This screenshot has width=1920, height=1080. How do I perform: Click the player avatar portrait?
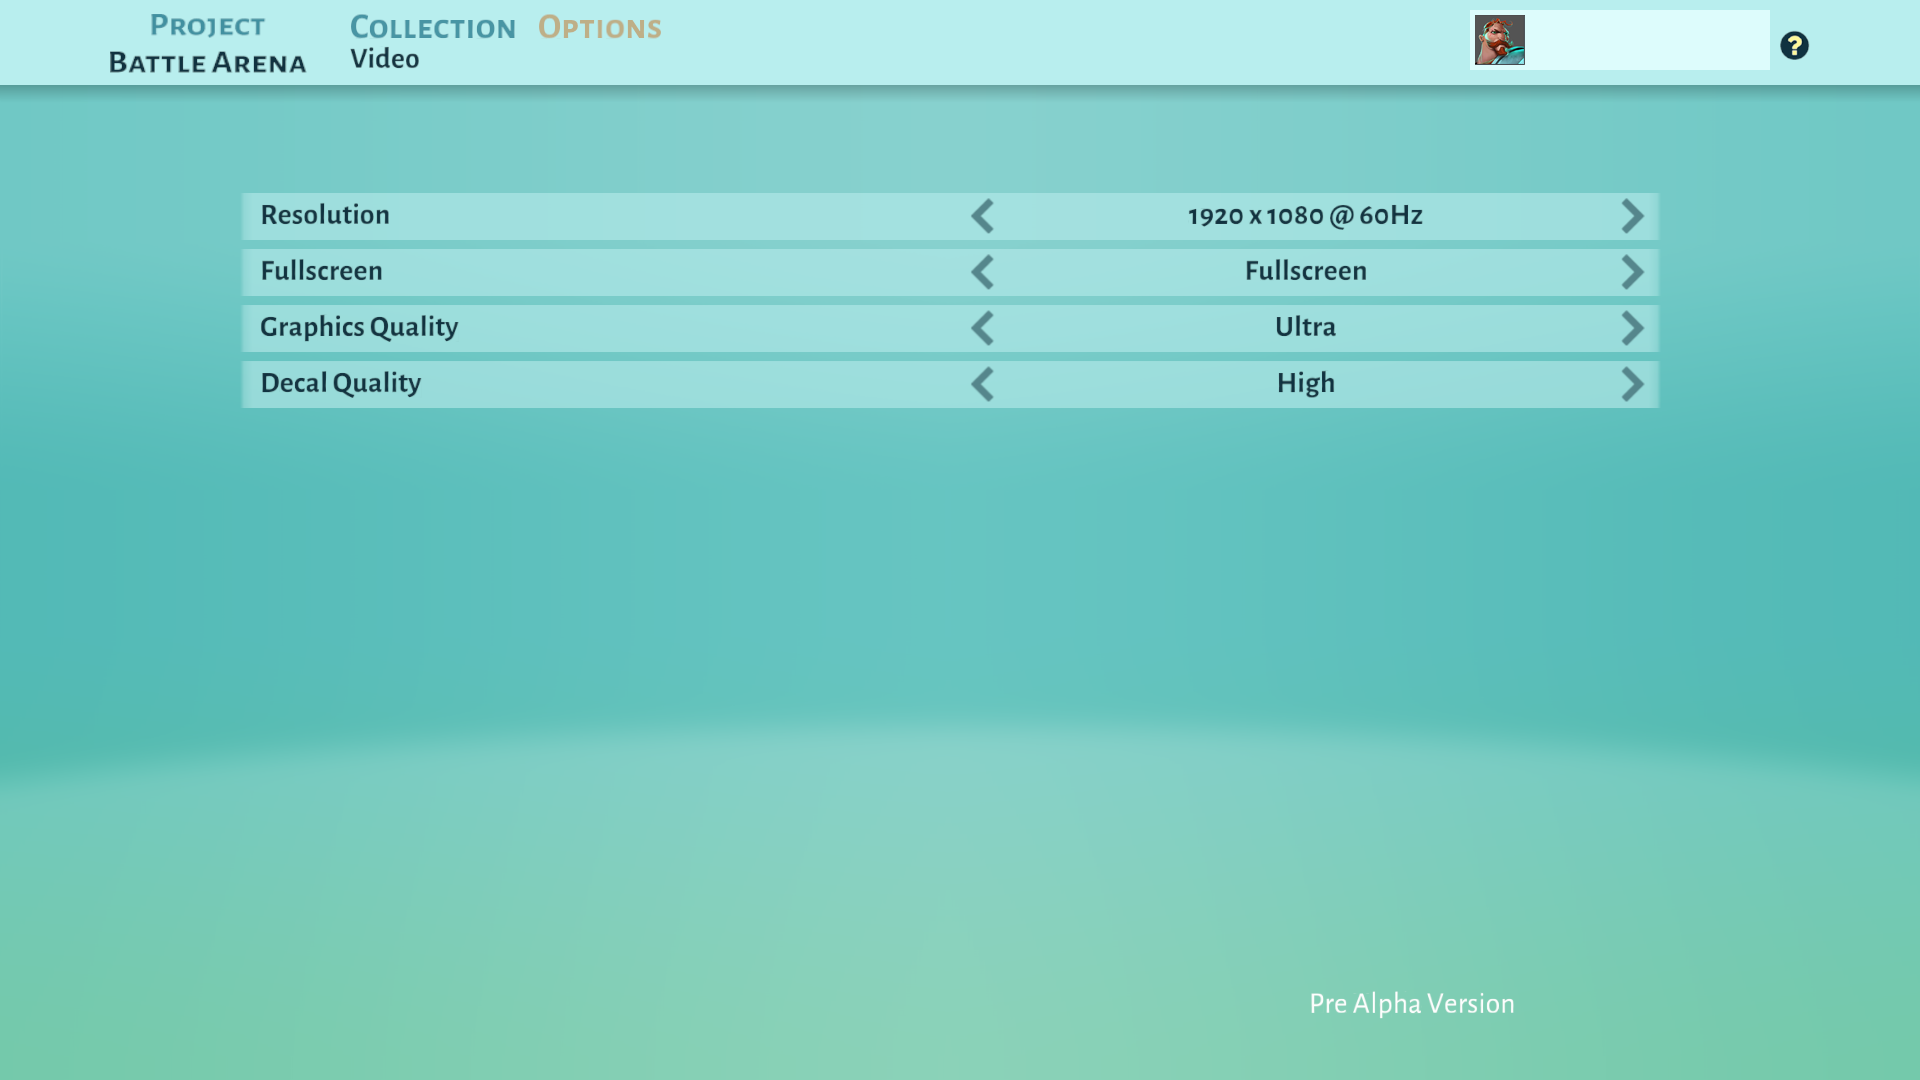click(1499, 40)
